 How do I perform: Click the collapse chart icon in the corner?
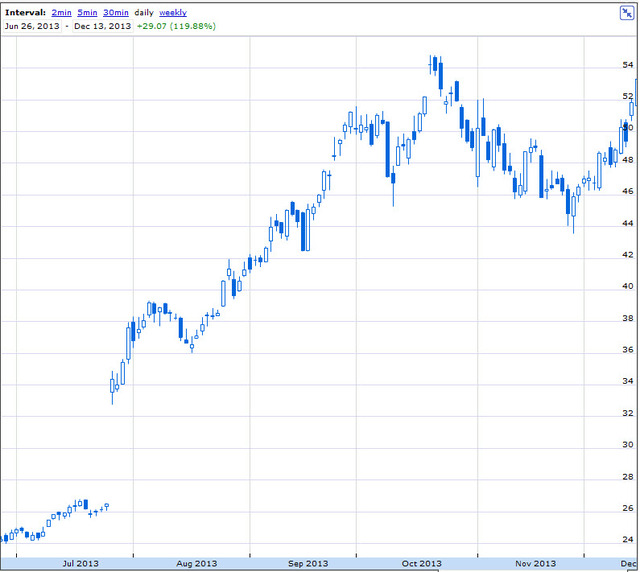pyautogui.click(x=627, y=13)
